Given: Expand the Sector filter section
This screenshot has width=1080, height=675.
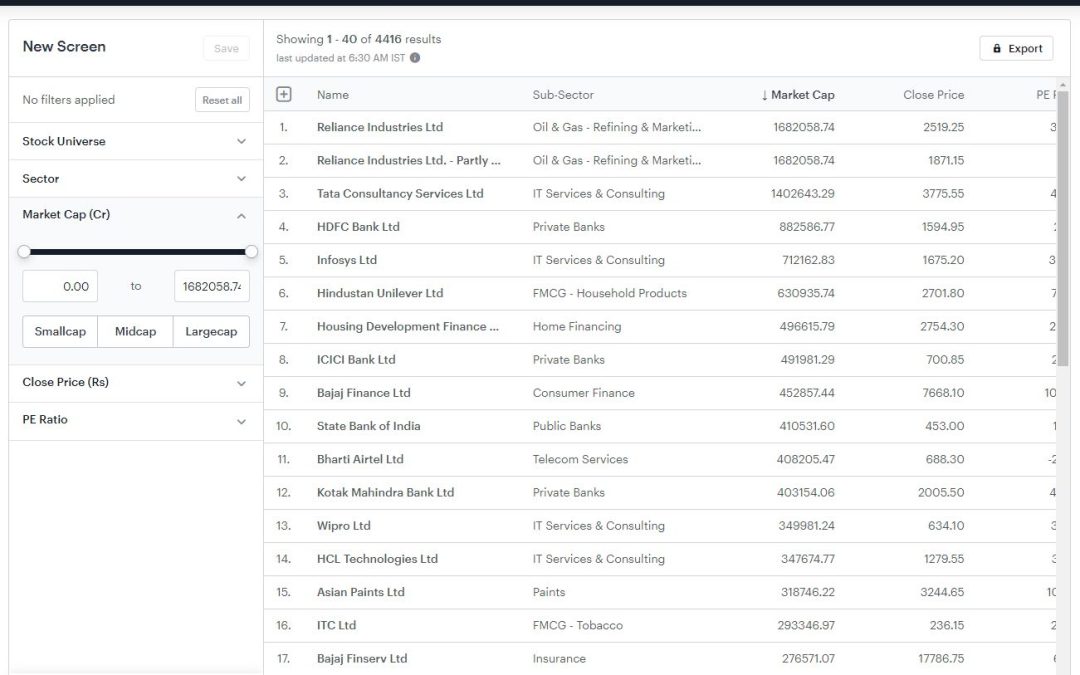Looking at the screenshot, I should [136, 178].
